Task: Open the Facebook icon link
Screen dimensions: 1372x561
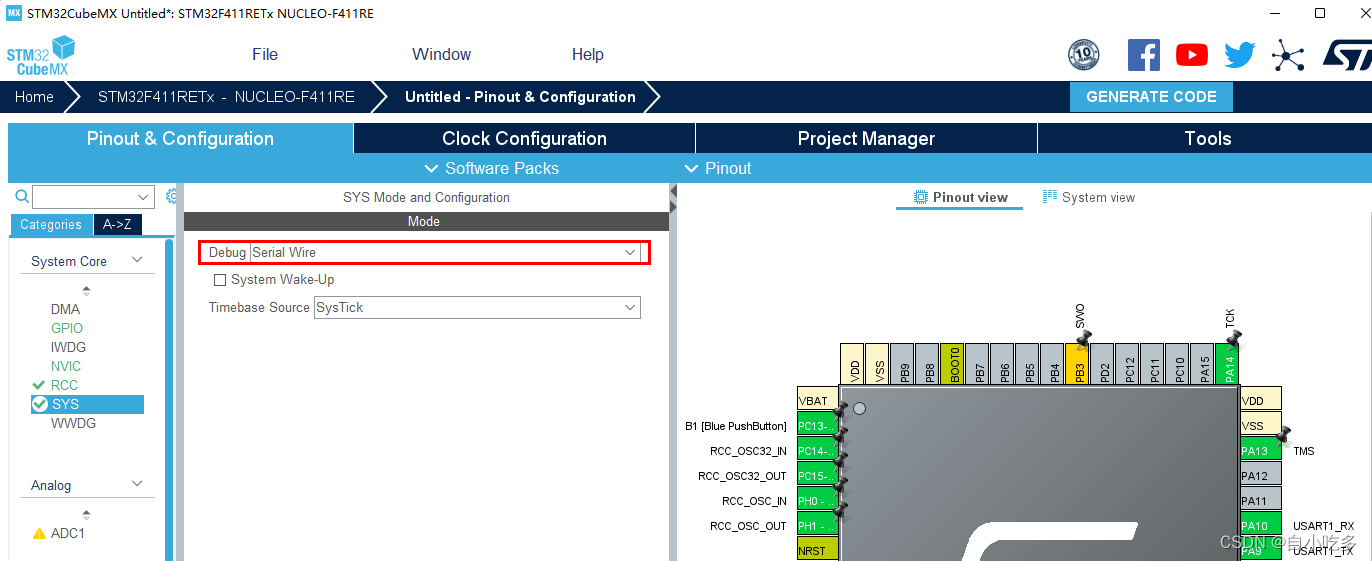Action: click(x=1143, y=55)
